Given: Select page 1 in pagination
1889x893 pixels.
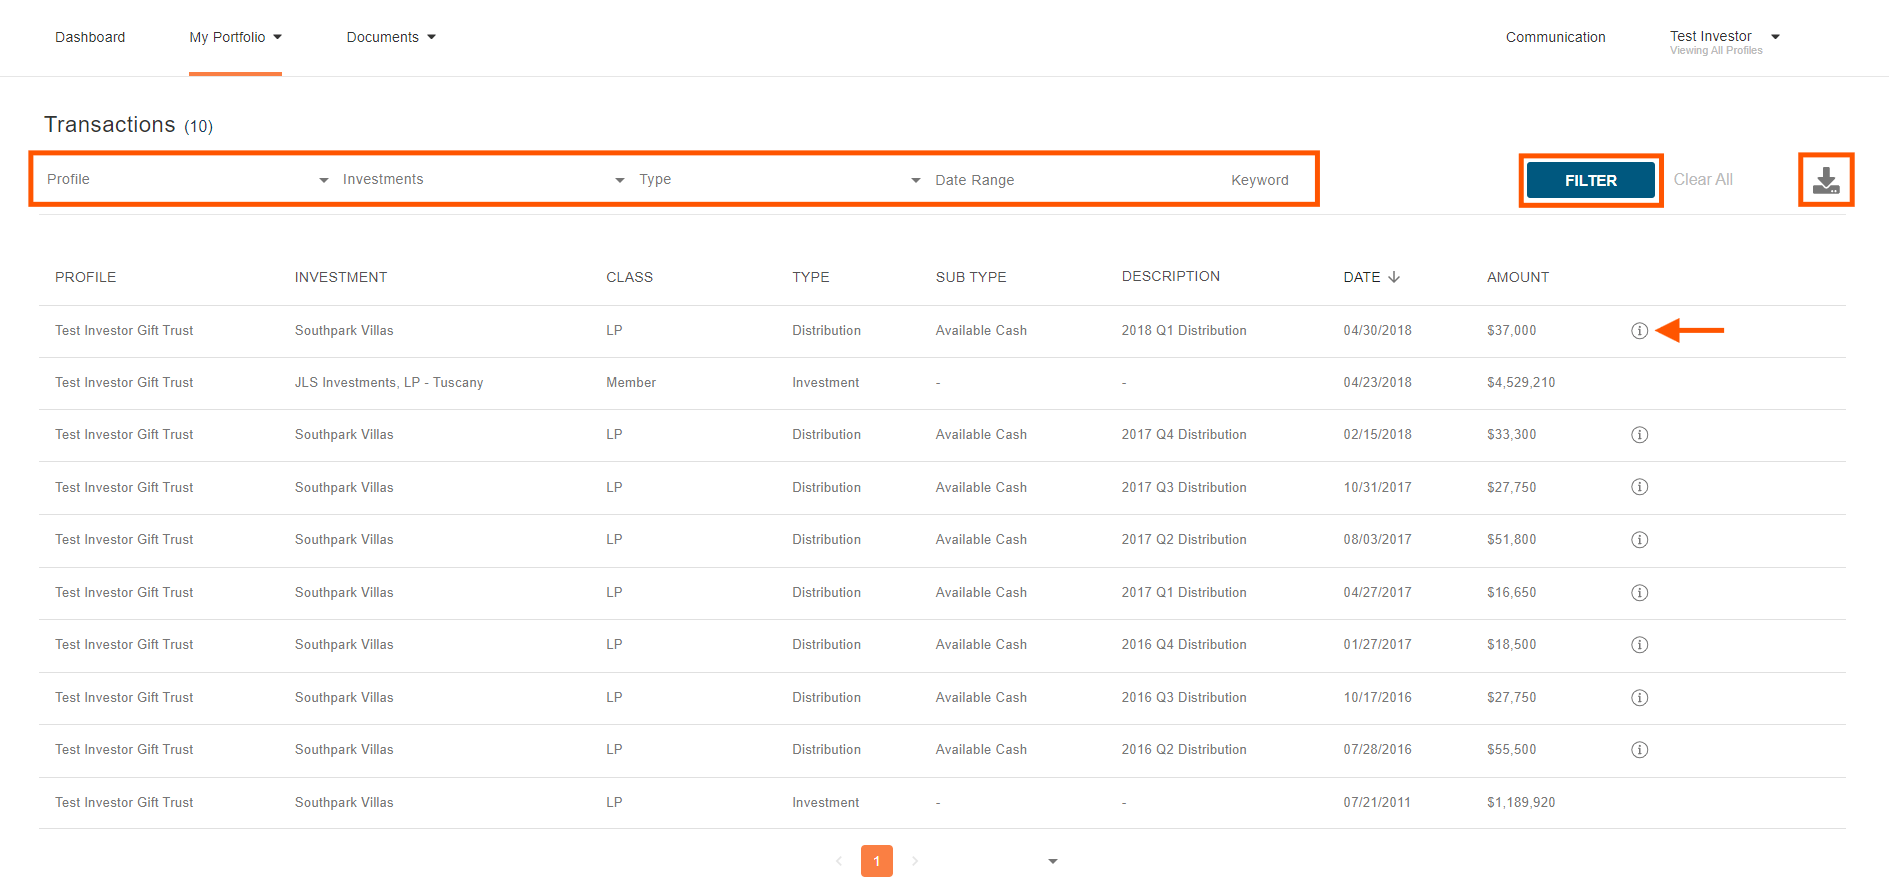Looking at the screenshot, I should click(x=877, y=861).
